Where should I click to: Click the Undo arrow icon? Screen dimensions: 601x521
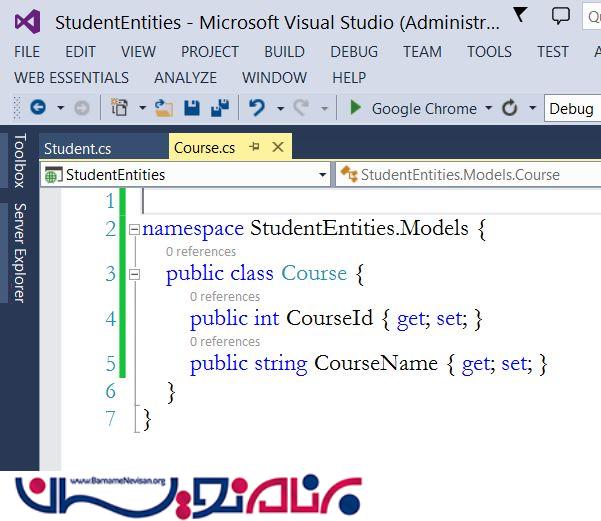[x=256, y=108]
